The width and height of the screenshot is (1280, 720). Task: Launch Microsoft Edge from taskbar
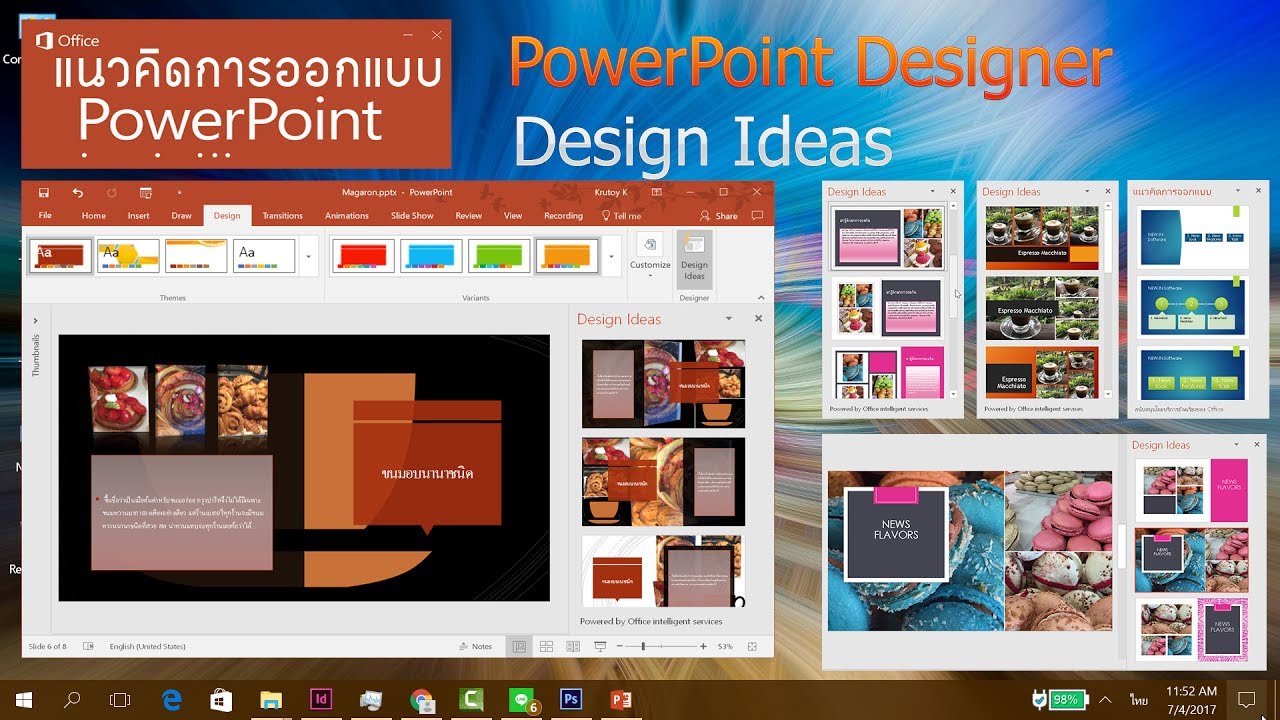[x=172, y=700]
